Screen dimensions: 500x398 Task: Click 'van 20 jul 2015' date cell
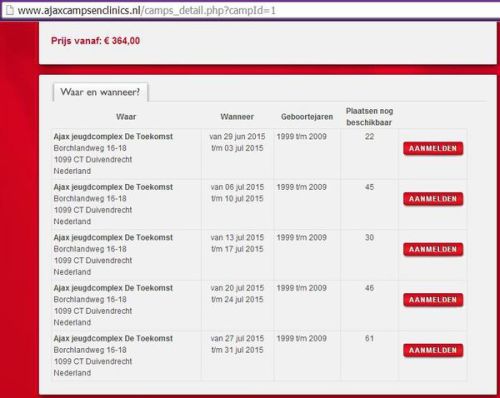click(x=237, y=288)
